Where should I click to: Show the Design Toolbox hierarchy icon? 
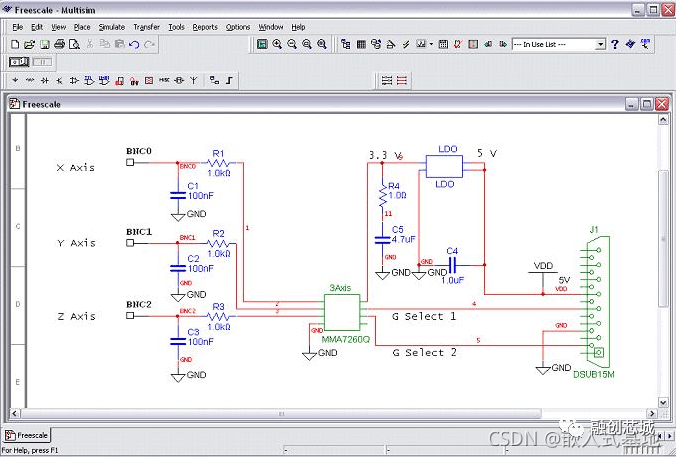coord(346,44)
